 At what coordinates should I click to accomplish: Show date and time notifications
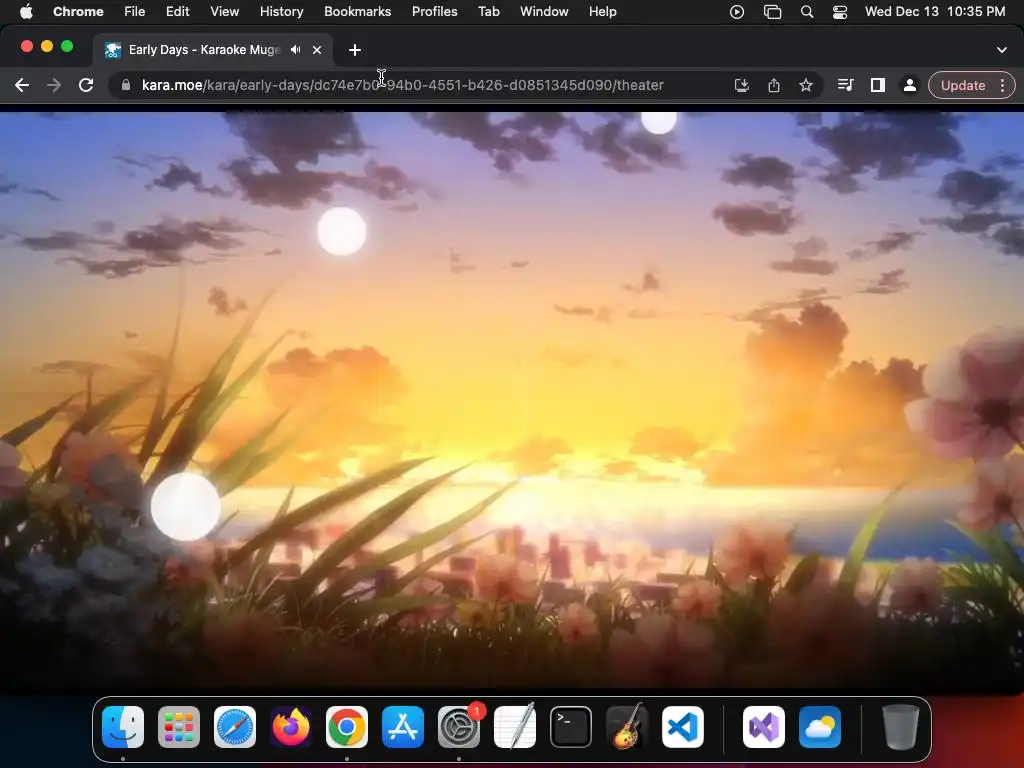(935, 11)
